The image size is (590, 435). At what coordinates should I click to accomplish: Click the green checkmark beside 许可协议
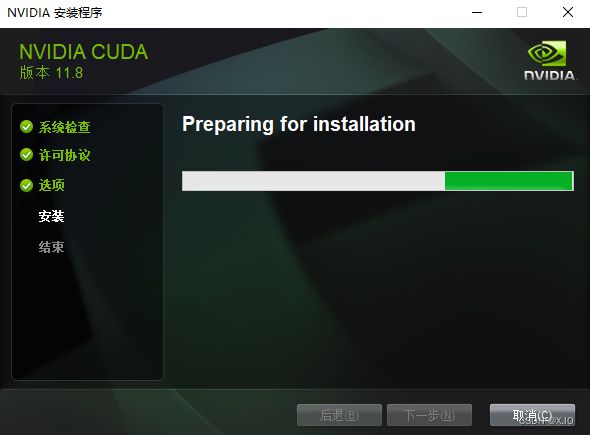26,154
